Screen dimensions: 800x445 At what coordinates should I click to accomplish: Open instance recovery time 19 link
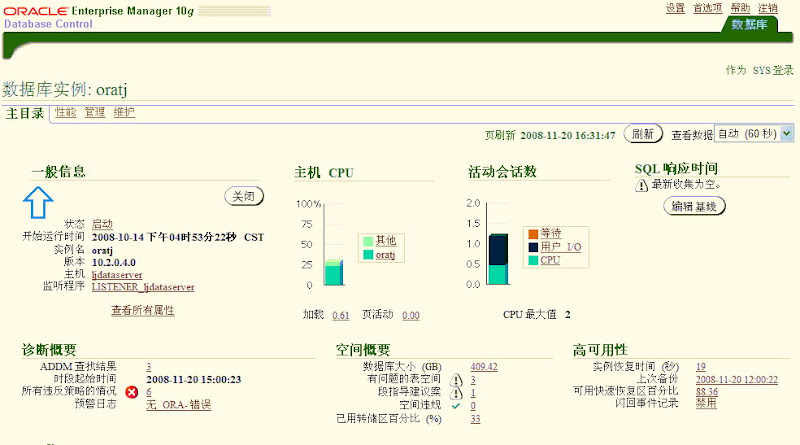coord(701,366)
